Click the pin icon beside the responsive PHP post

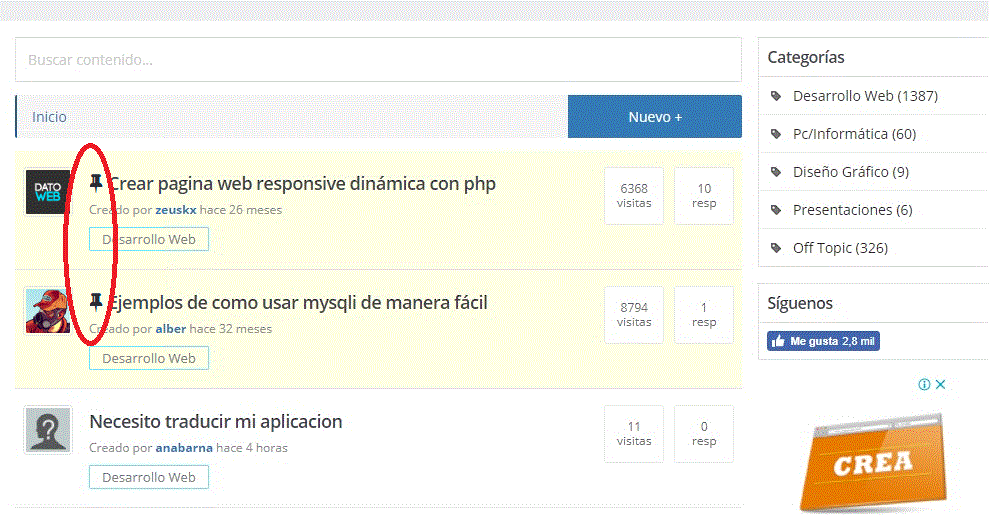click(96, 183)
